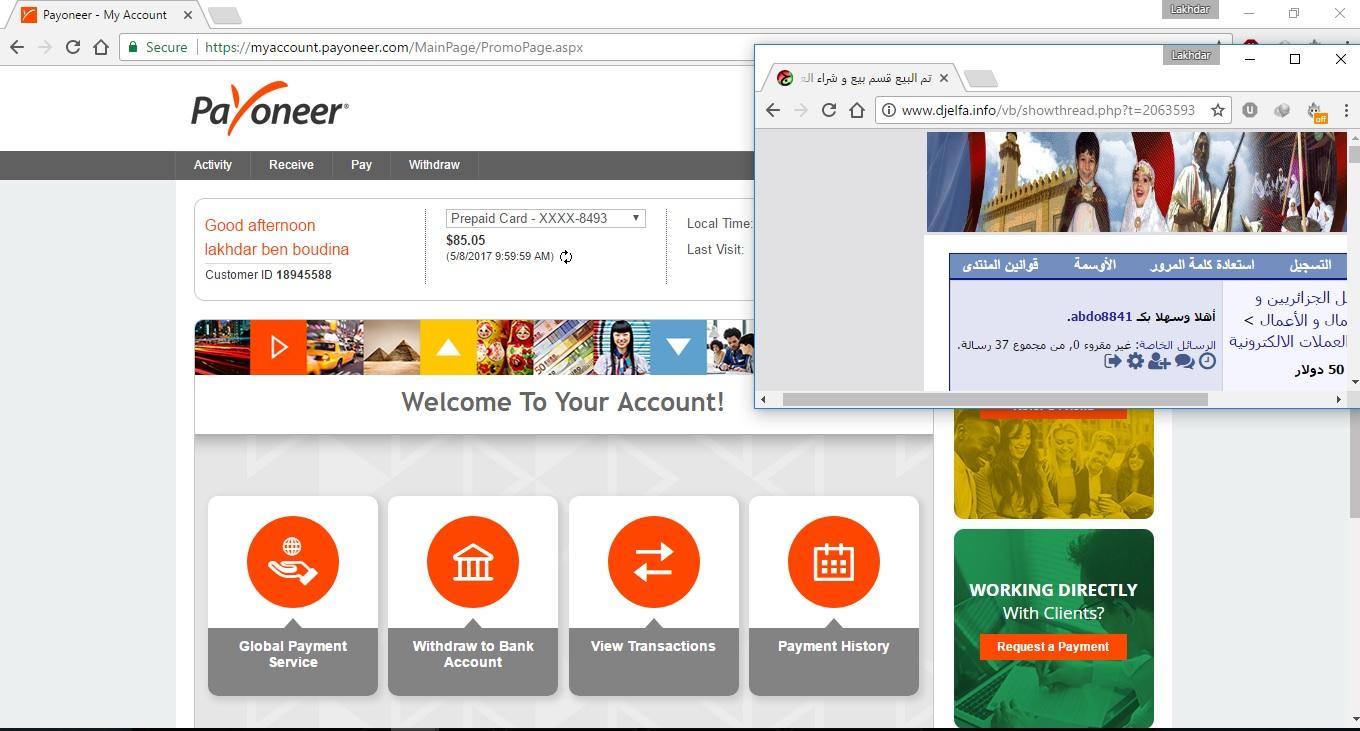Click the Customer ID 18945588 text
1360x731 pixels.
coord(268,274)
